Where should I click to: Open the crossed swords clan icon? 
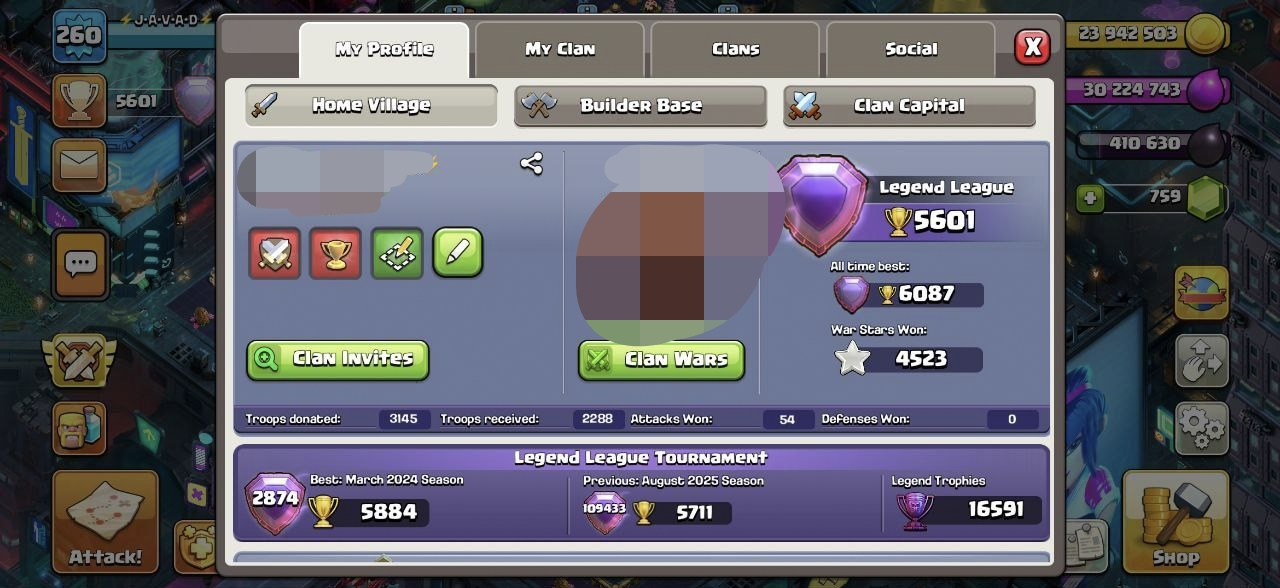(x=275, y=253)
